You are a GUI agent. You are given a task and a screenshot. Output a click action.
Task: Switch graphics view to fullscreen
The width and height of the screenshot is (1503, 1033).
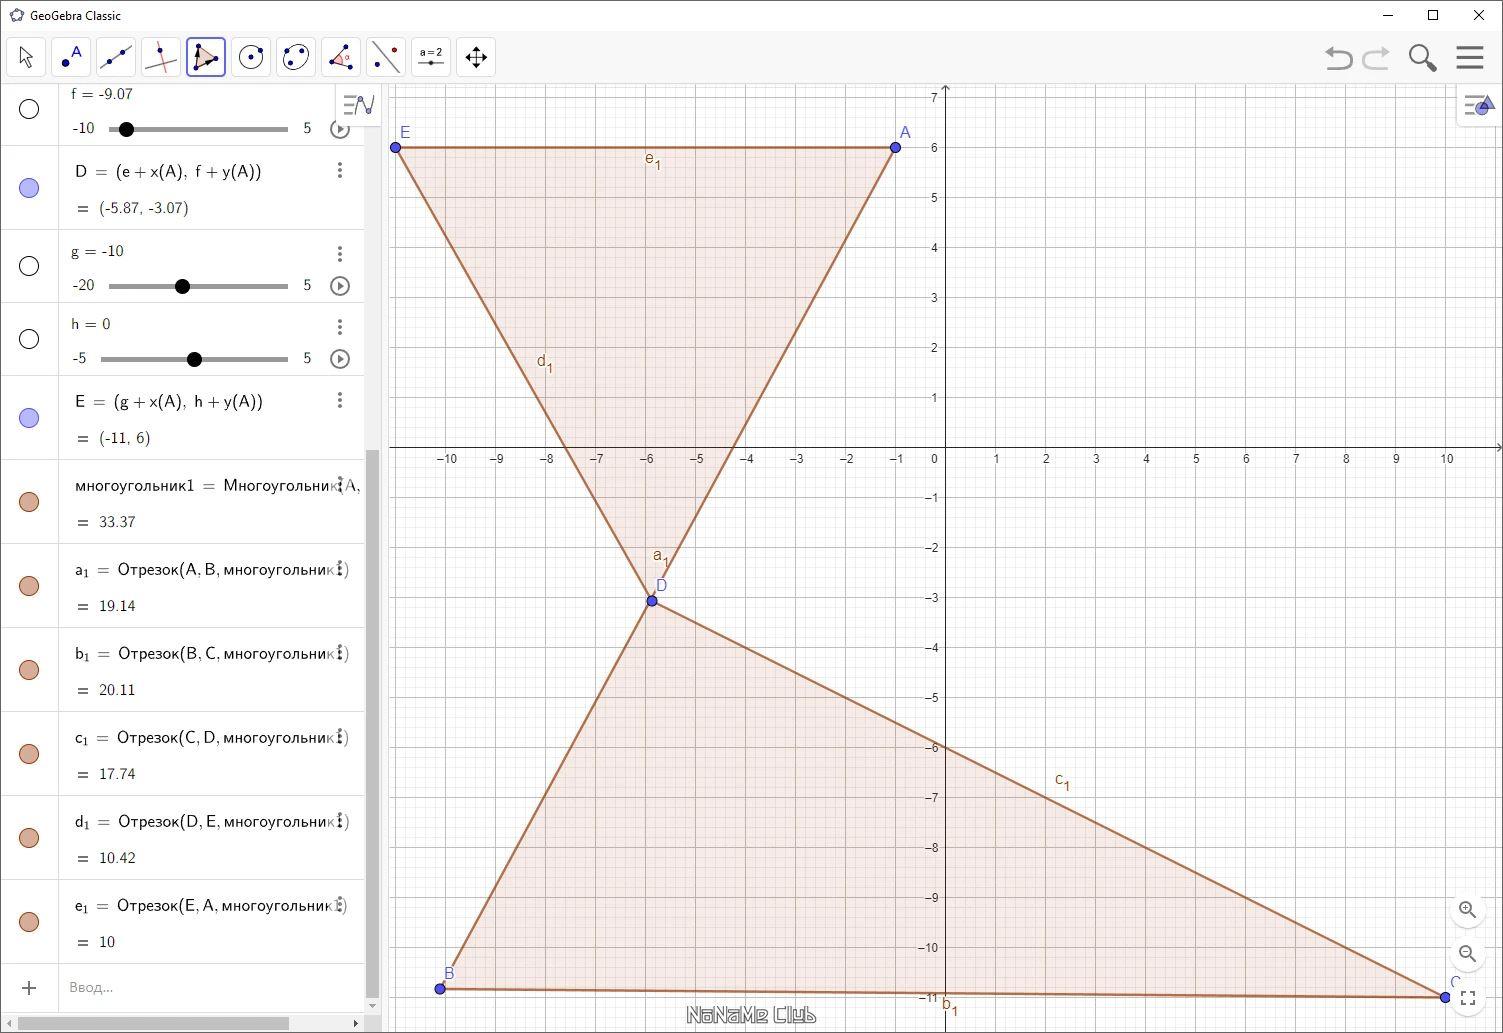(1467, 998)
